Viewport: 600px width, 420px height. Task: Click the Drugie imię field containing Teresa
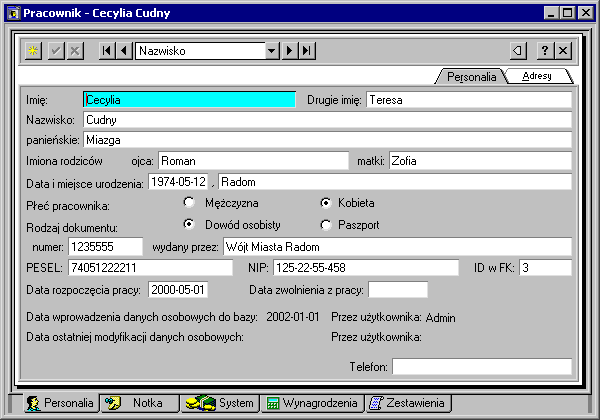click(x=469, y=100)
